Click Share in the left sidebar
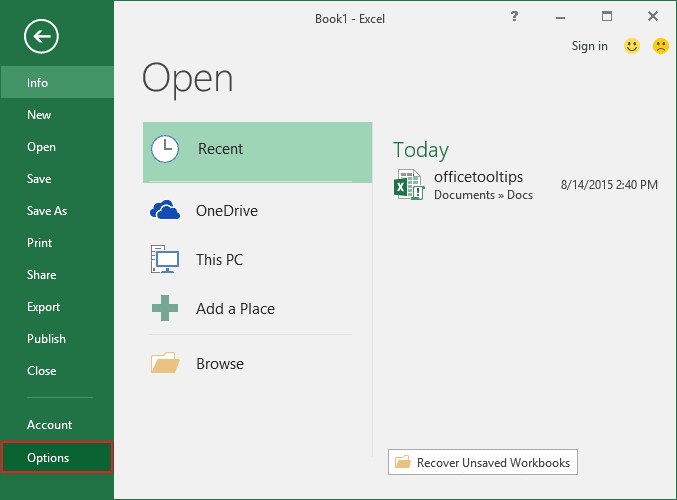Viewport: 677px width, 500px height. [42, 275]
